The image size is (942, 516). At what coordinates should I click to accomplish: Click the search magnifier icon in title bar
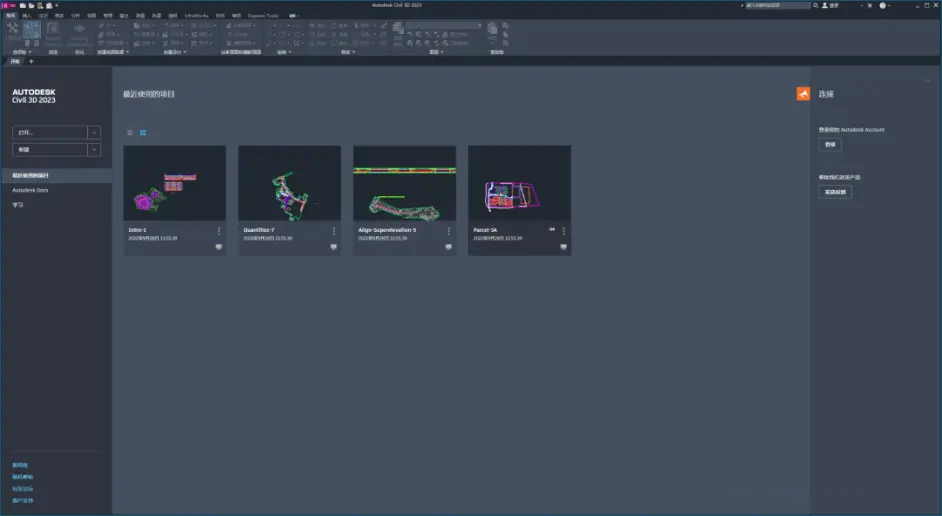pyautogui.click(x=817, y=5)
